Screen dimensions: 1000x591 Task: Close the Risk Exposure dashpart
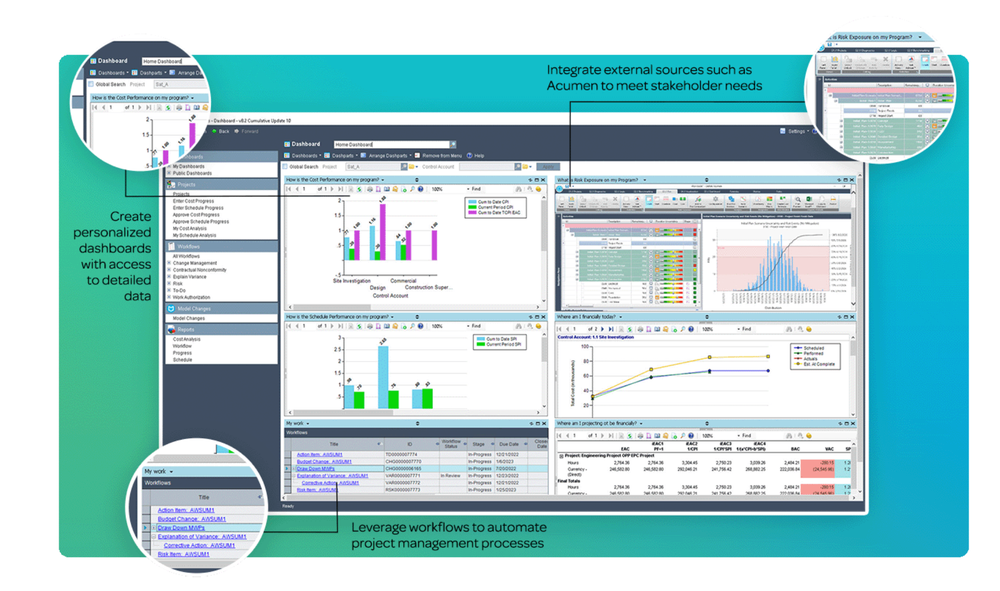852,180
